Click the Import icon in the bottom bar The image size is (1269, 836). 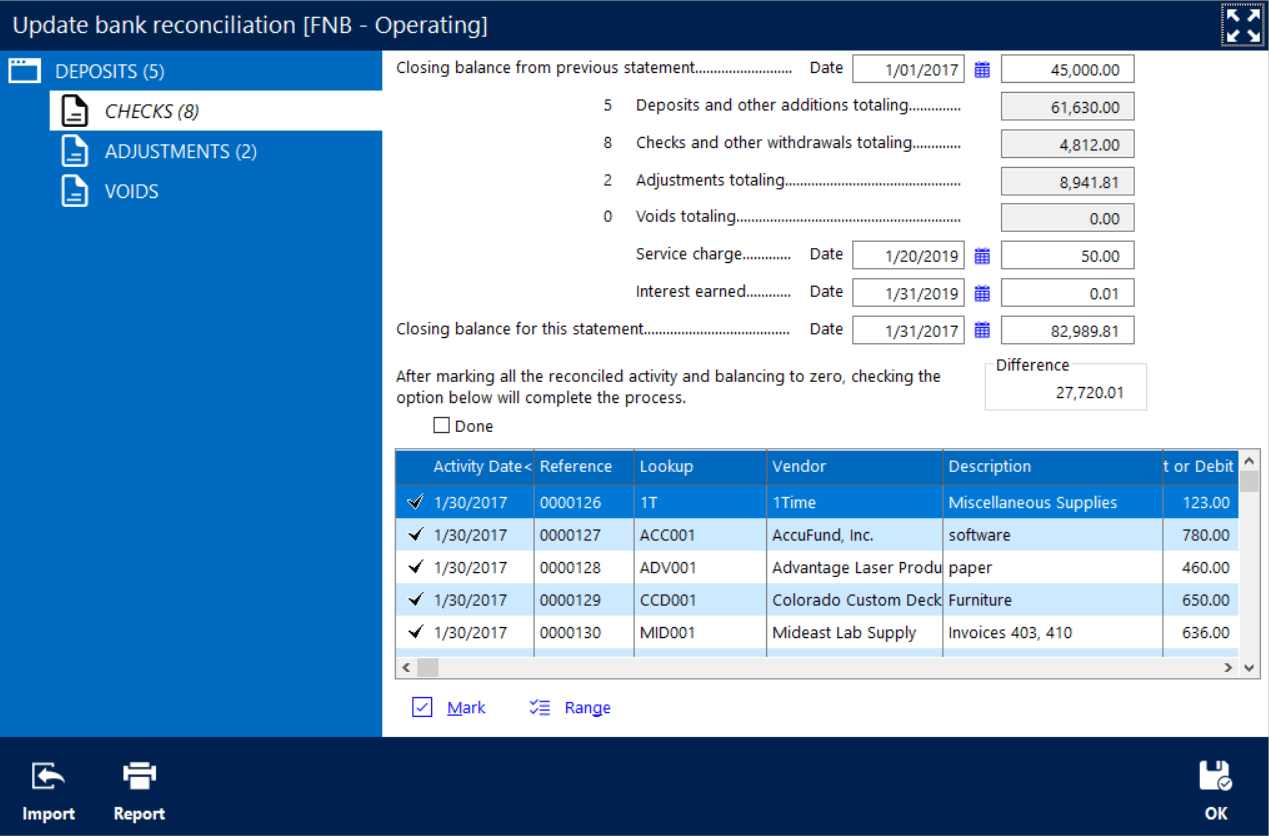[48, 775]
